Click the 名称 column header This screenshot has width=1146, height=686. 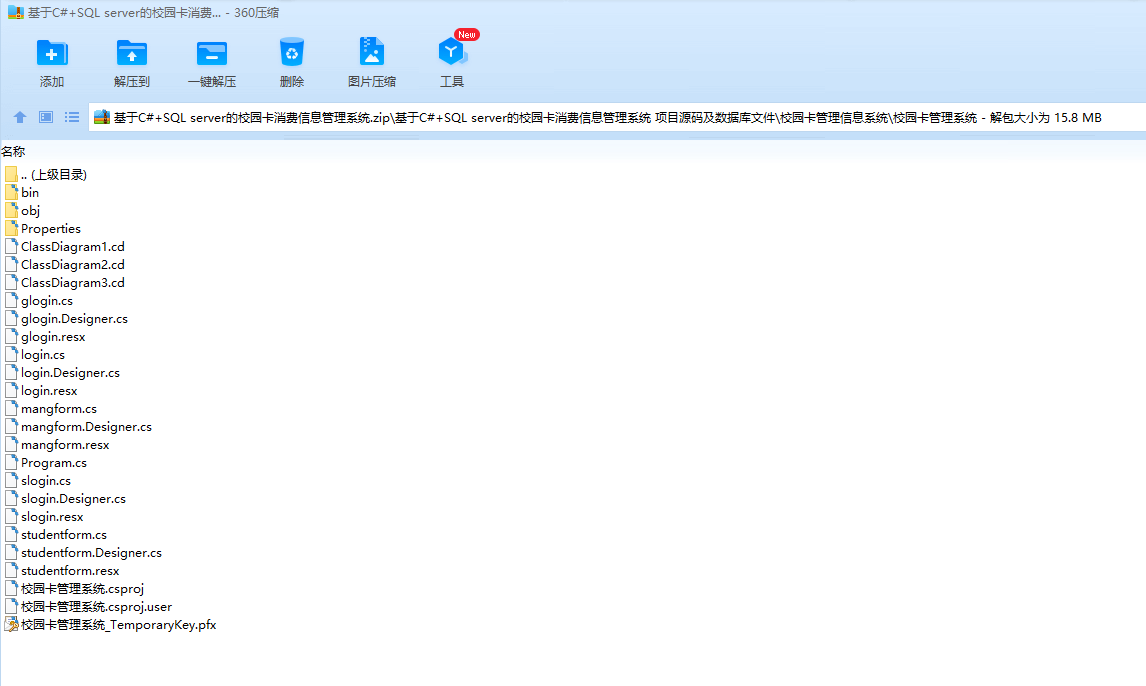13,152
